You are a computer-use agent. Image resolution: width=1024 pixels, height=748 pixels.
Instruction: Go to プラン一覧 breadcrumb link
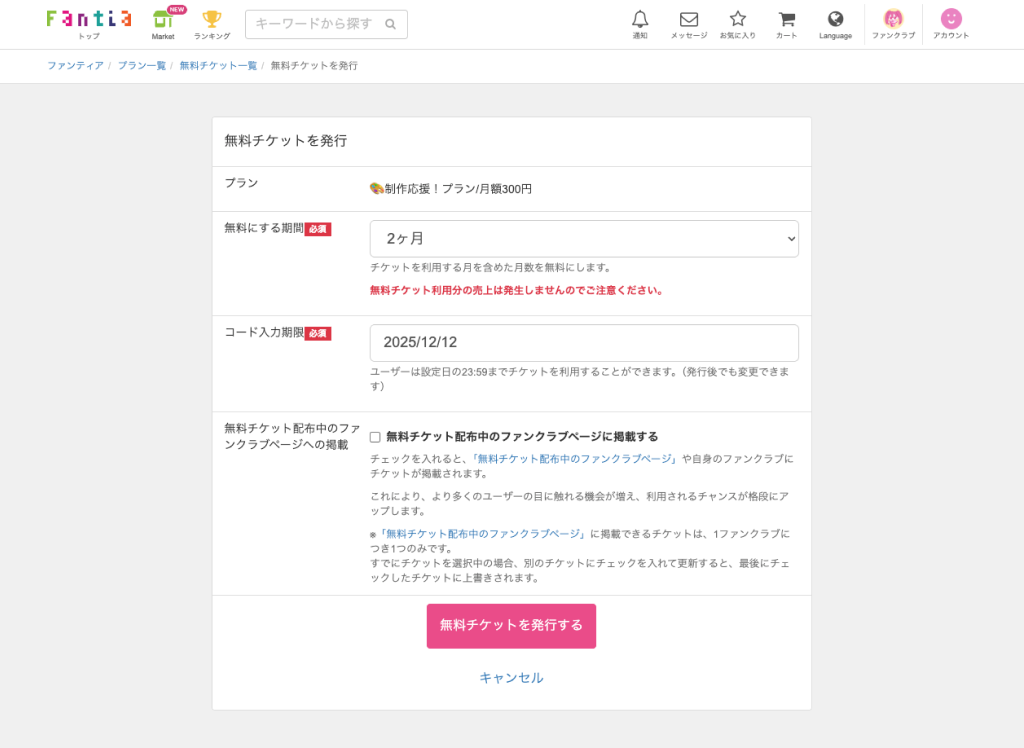(x=141, y=66)
